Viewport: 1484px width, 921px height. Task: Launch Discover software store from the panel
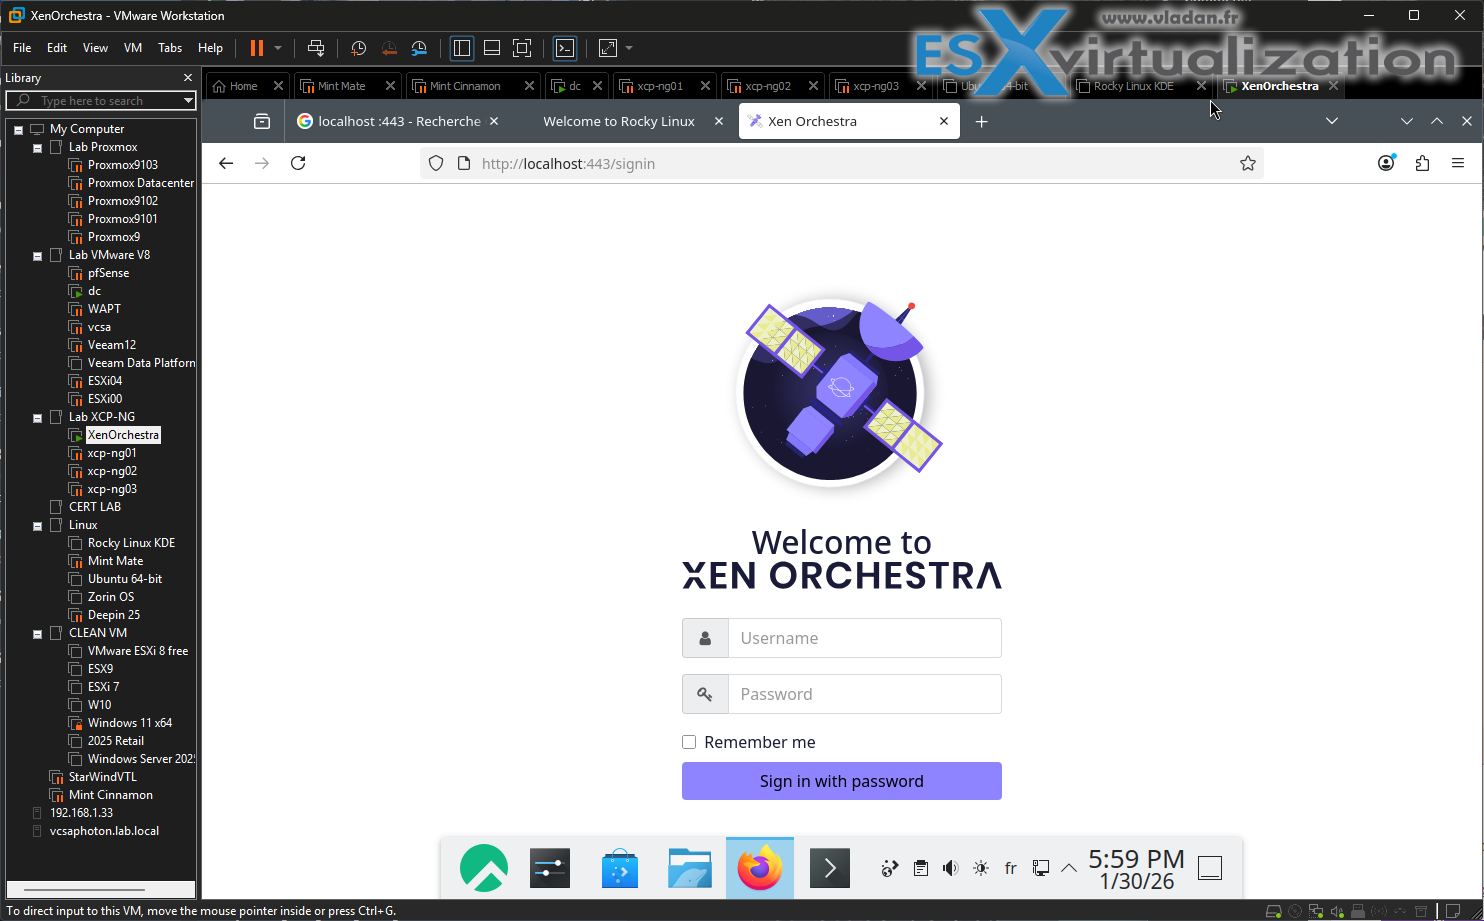click(620, 868)
